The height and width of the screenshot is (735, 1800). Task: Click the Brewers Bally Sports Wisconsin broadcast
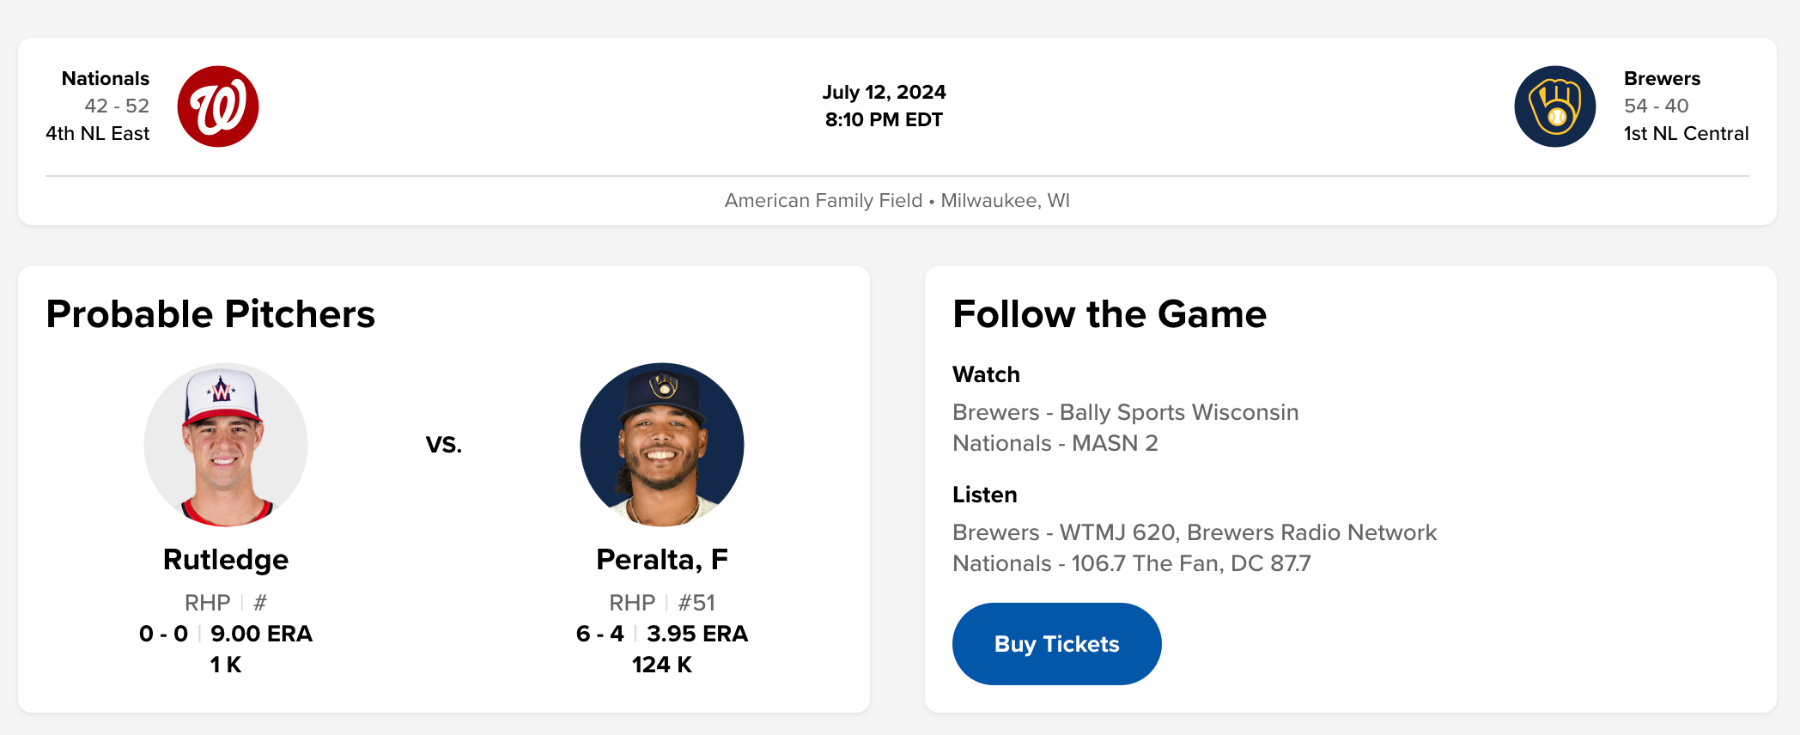[x=1125, y=413]
